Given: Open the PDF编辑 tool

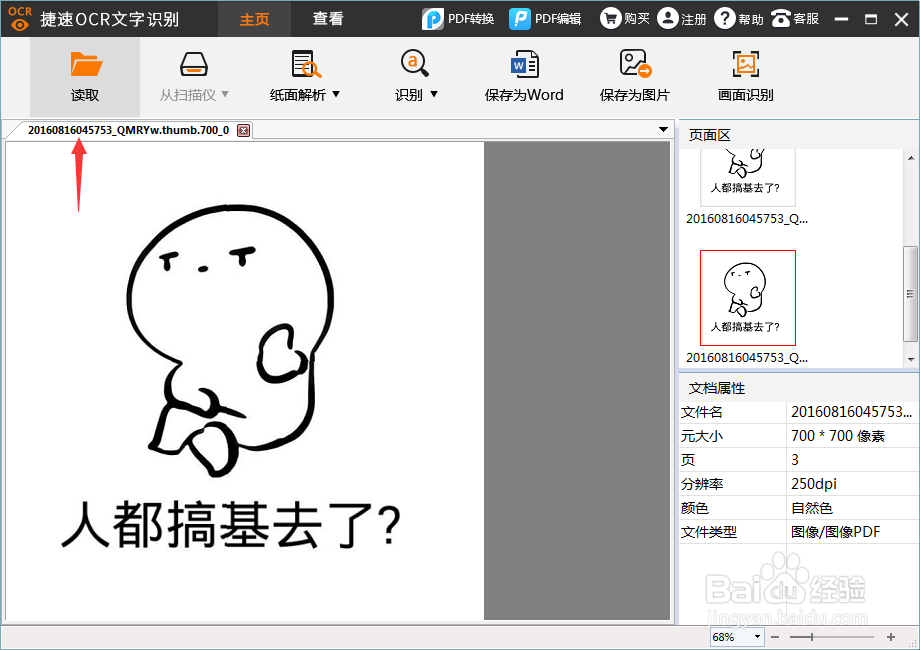Looking at the screenshot, I should [545, 19].
